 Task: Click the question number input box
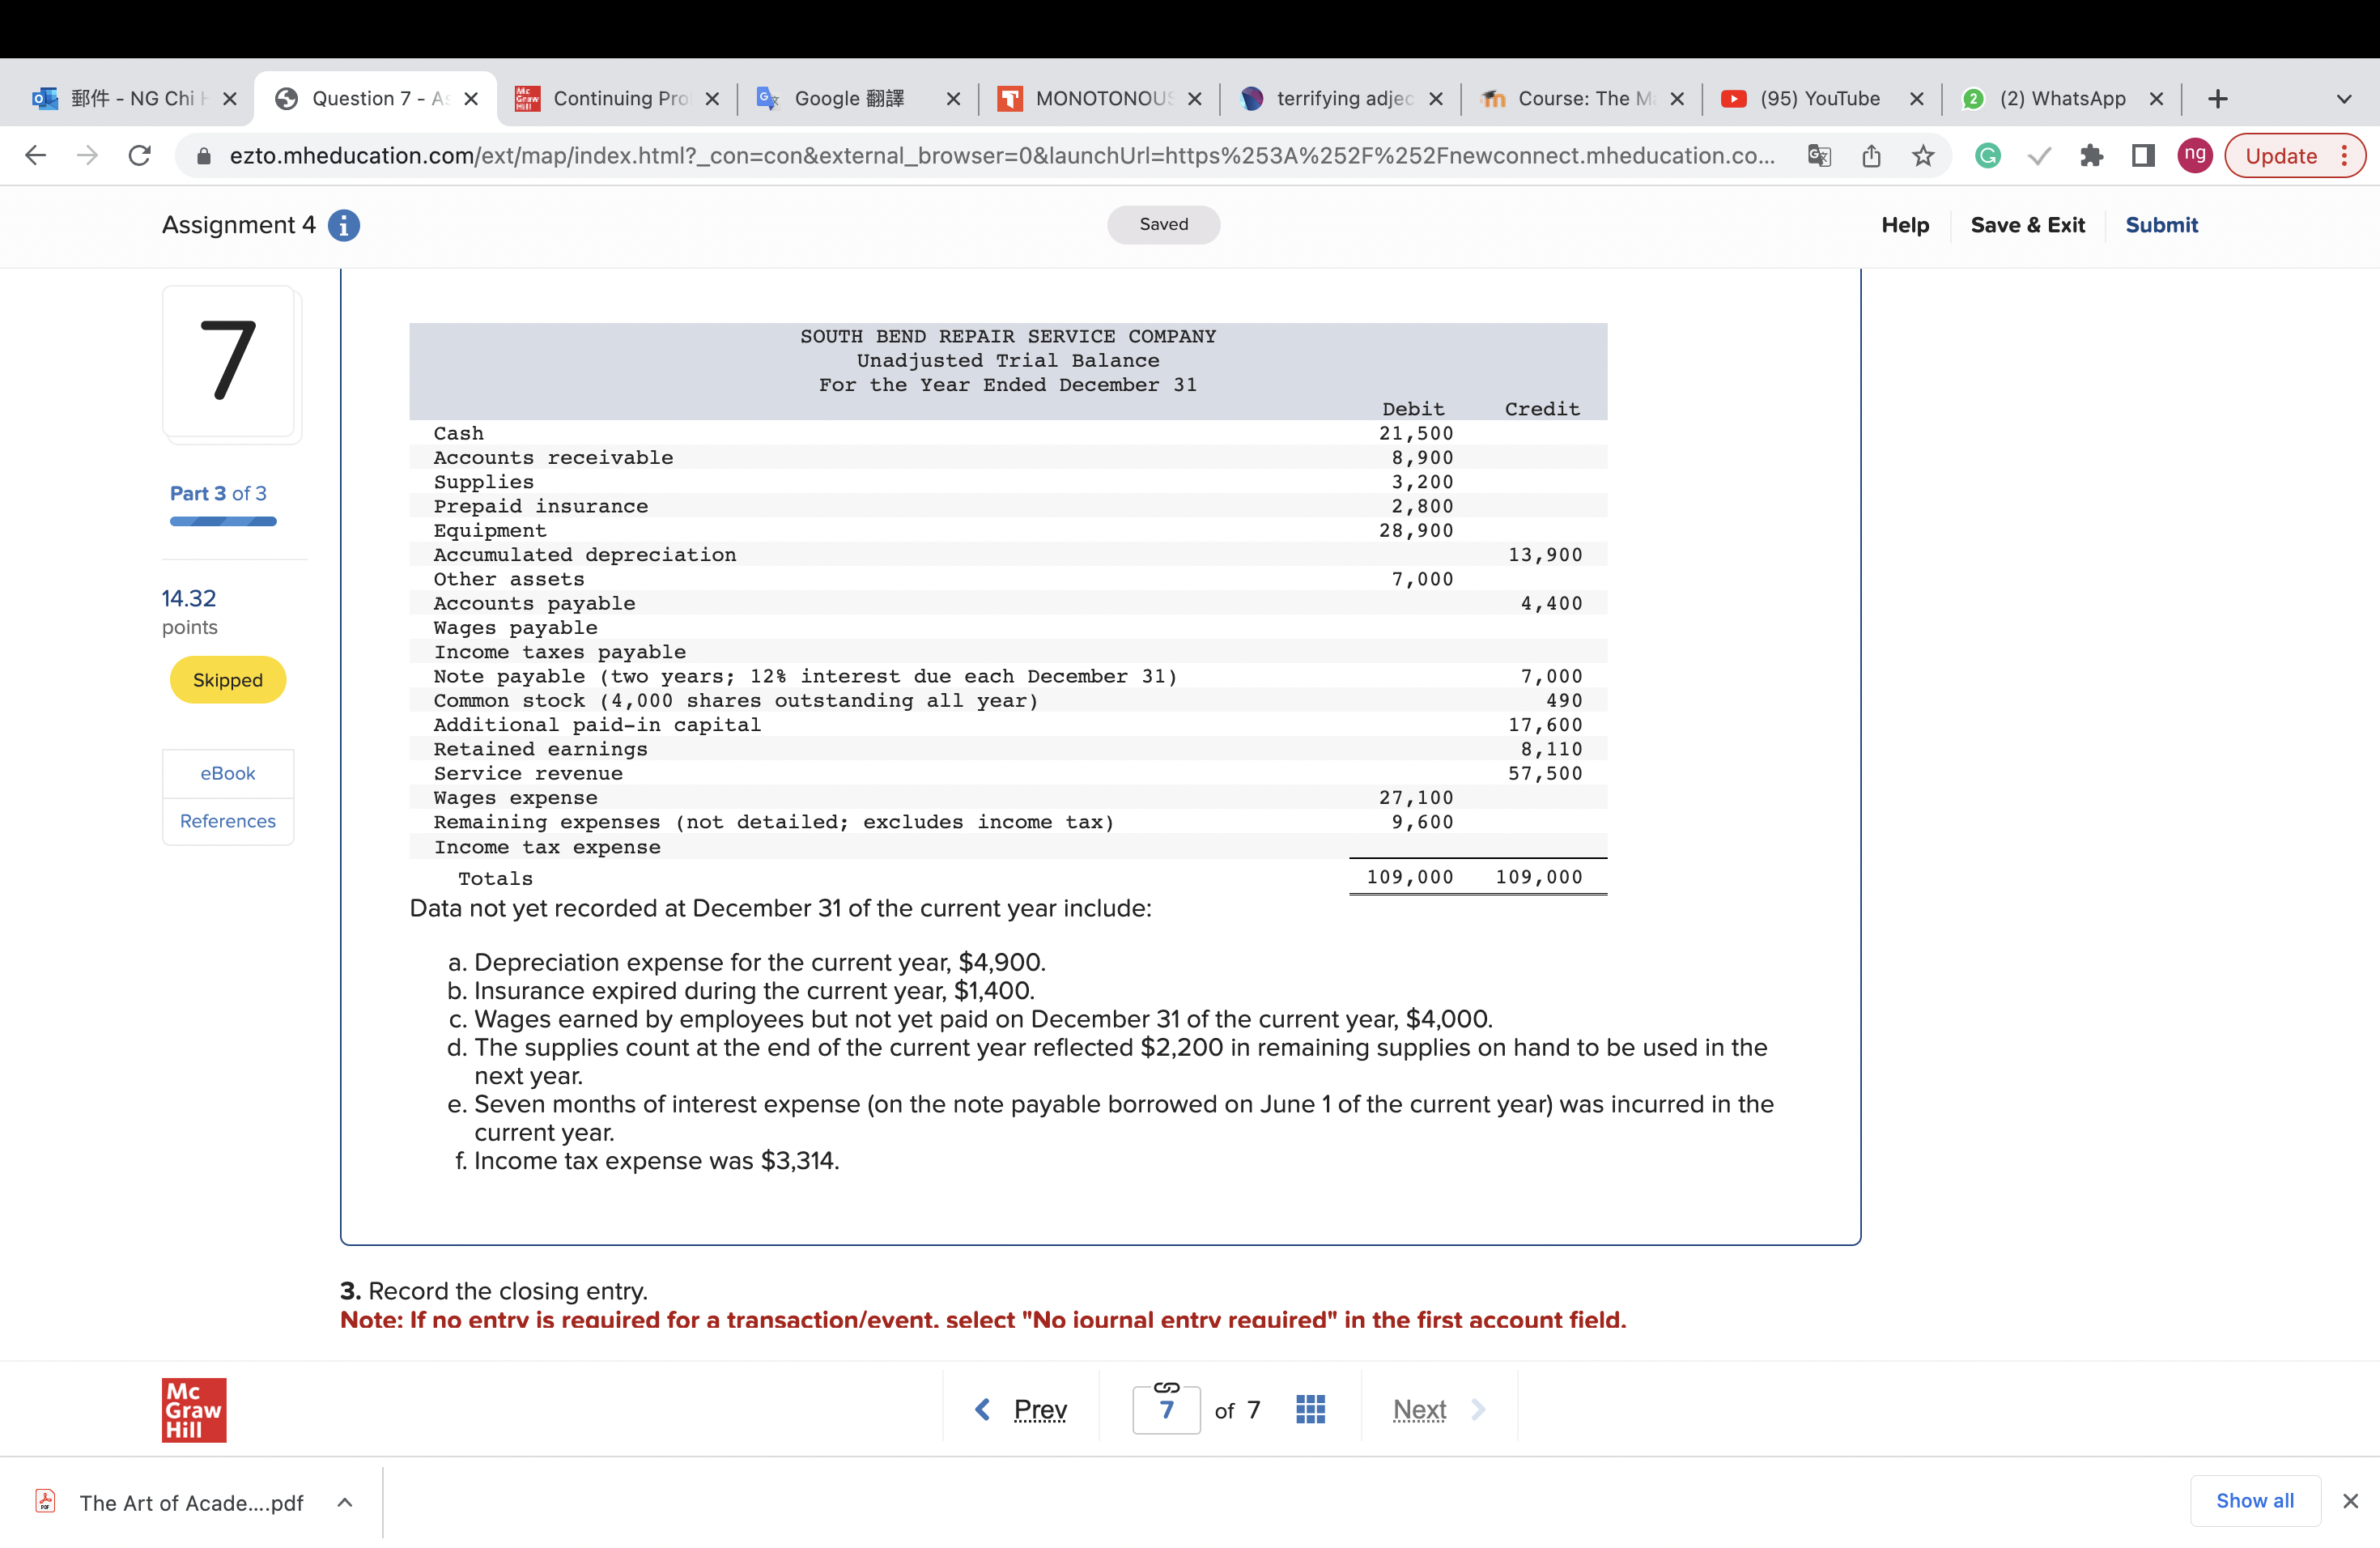(x=1166, y=1410)
